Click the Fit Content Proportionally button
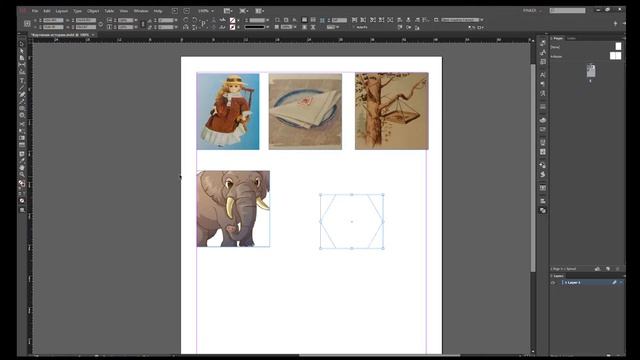This screenshot has height=360, width=640. [x=363, y=20]
